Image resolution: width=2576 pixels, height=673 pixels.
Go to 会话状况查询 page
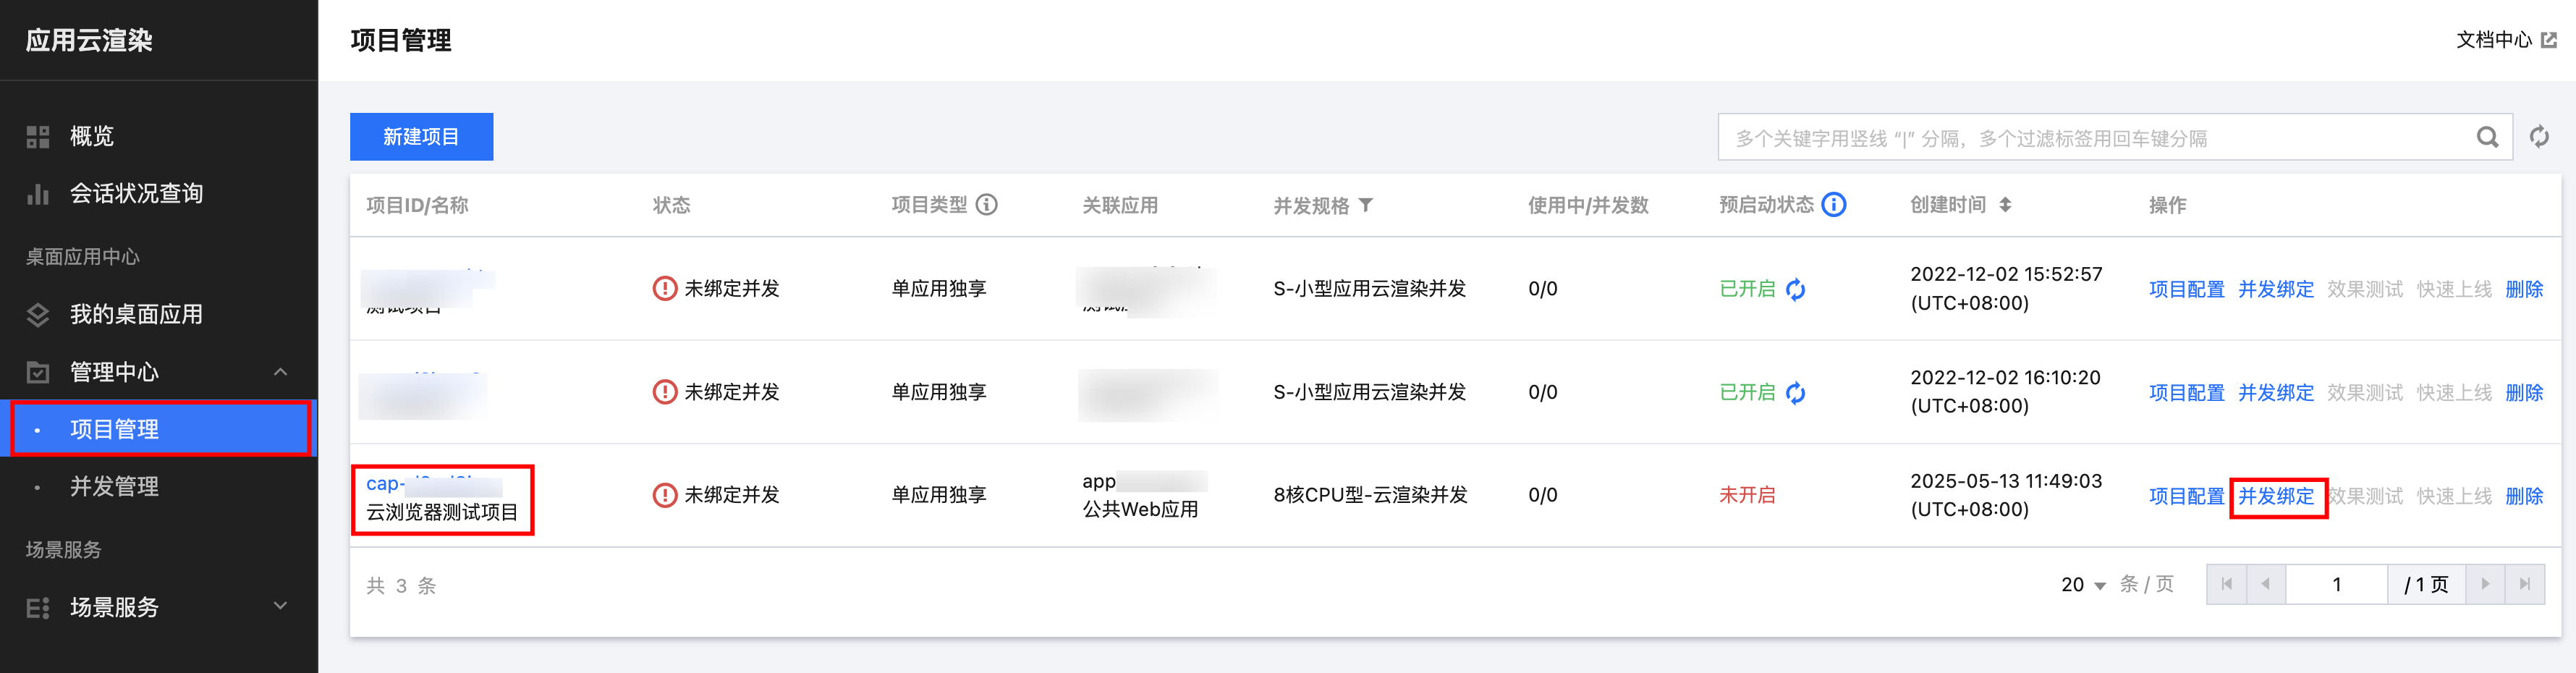136,194
